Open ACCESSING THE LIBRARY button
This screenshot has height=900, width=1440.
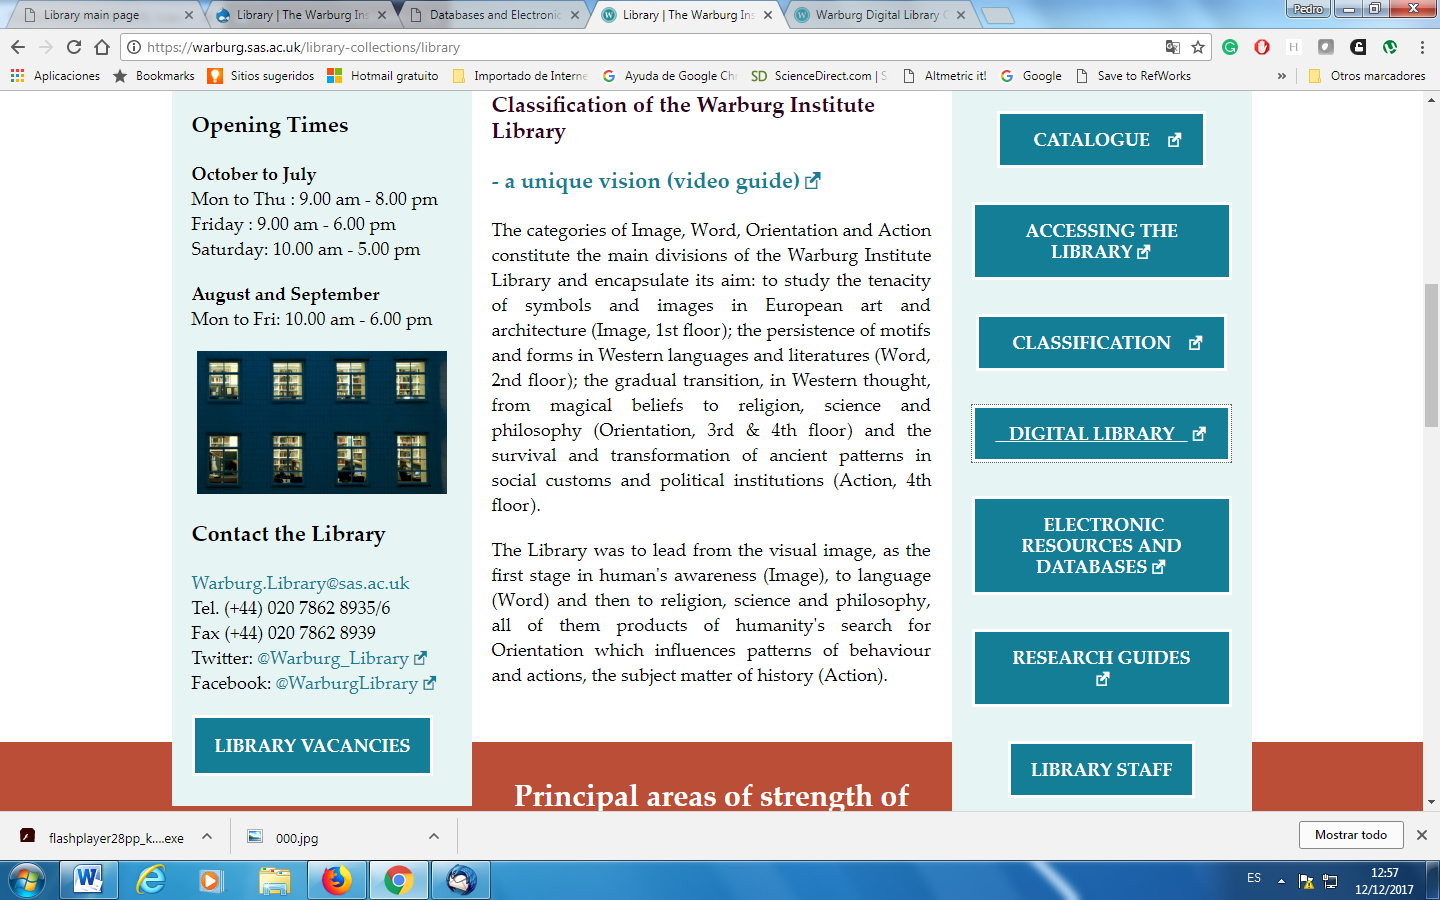pos(1101,241)
